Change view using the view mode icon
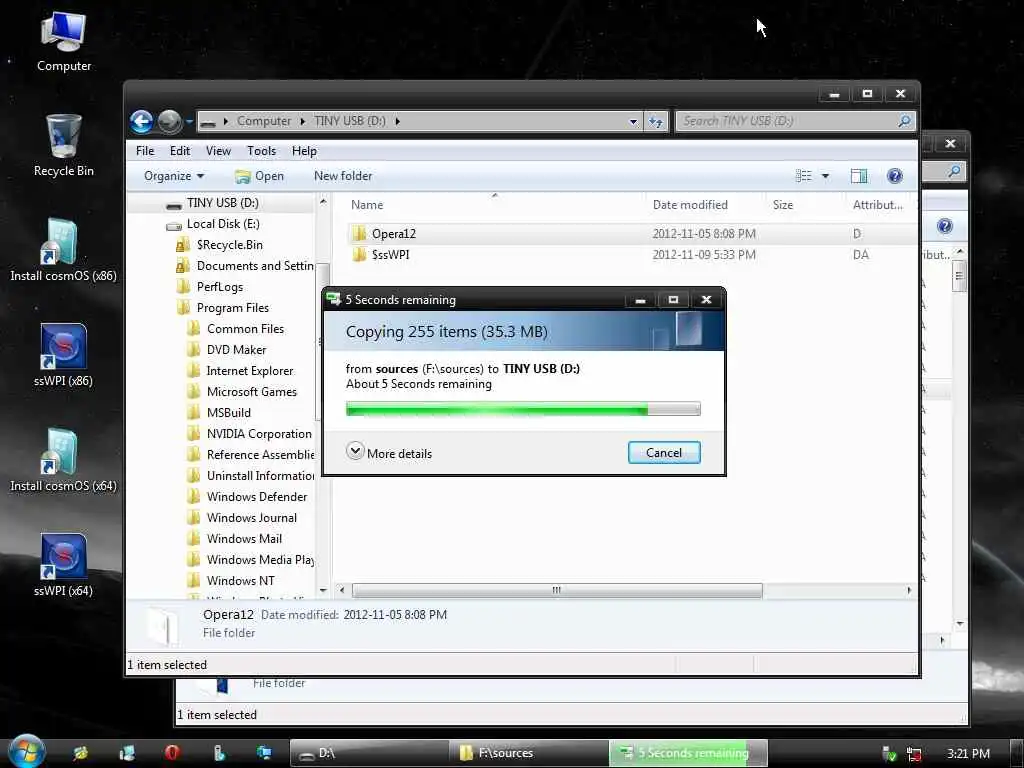 click(803, 176)
